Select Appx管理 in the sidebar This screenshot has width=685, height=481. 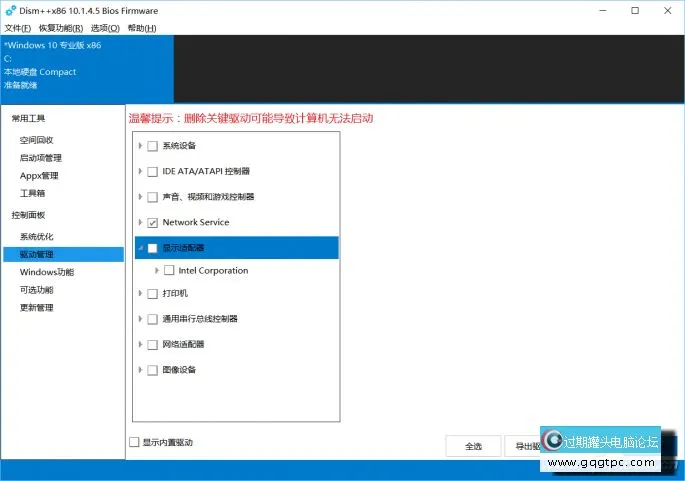[x=39, y=176]
